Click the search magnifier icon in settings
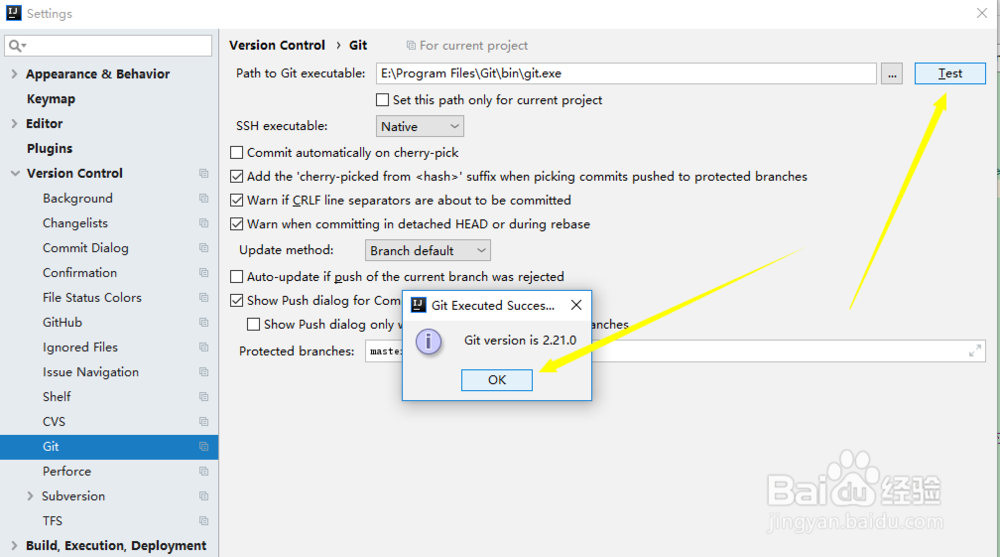The image size is (1000, 557). [17, 46]
